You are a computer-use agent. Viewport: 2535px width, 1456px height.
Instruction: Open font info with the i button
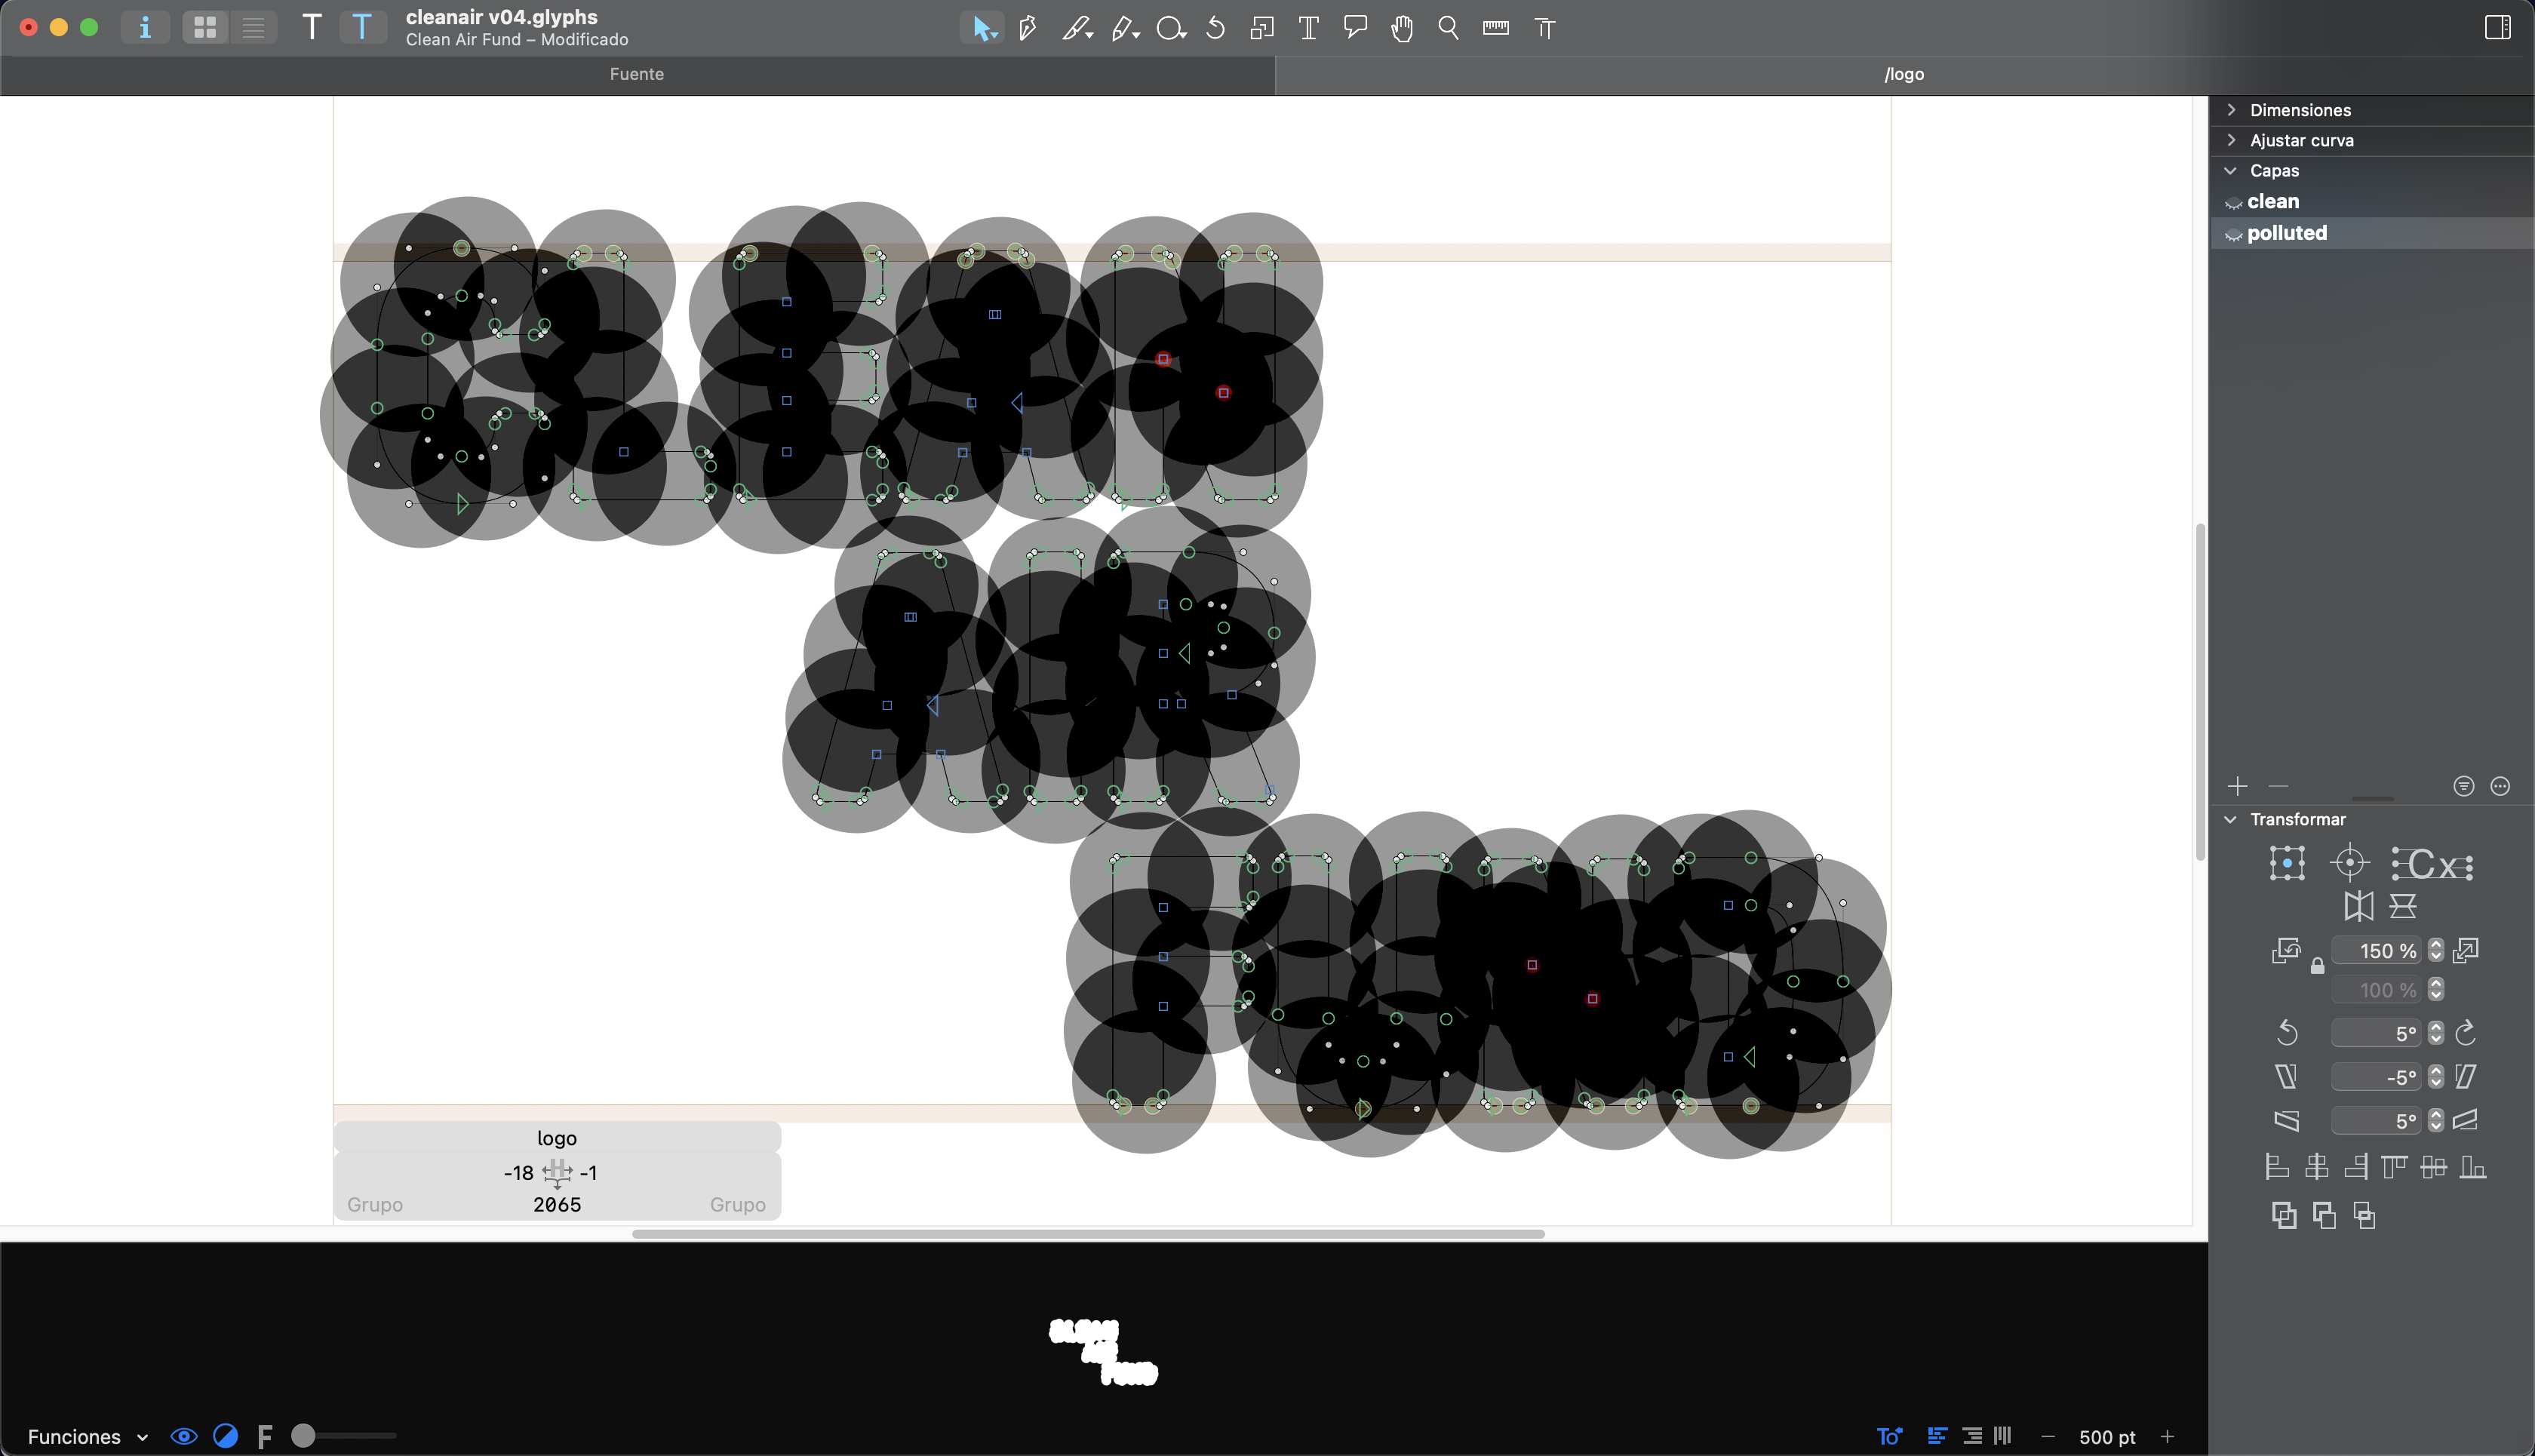point(145,28)
